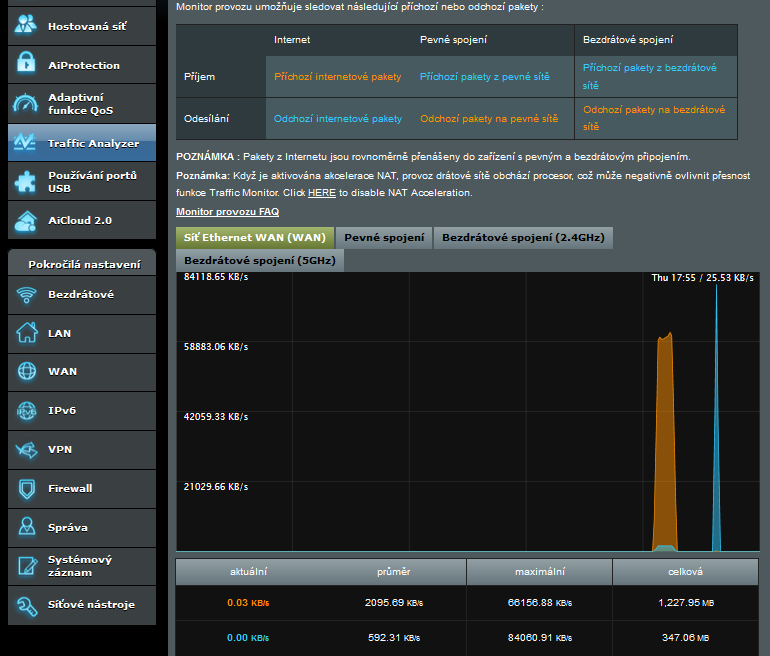The image size is (770, 656).
Task: Open the IPv6 settings icon
Action: click(x=27, y=410)
